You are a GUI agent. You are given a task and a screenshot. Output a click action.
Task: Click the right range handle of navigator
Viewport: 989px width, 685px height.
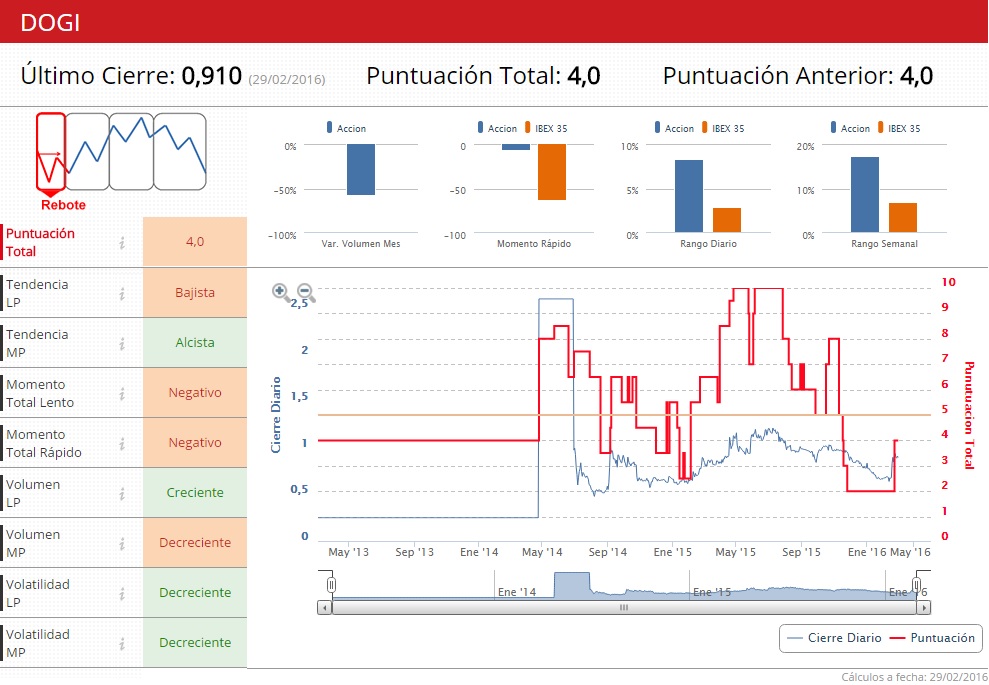[x=917, y=585]
